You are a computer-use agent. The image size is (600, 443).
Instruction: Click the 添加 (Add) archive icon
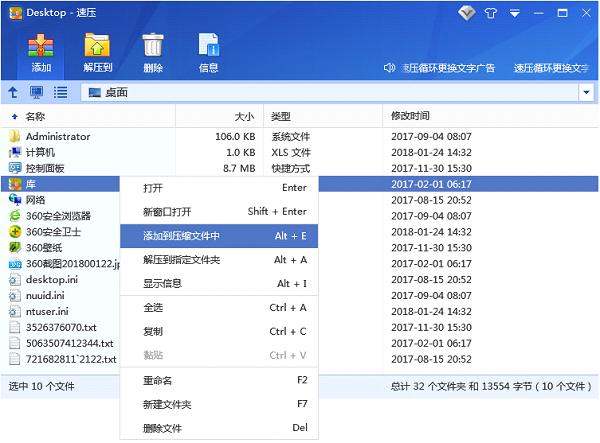(x=41, y=51)
